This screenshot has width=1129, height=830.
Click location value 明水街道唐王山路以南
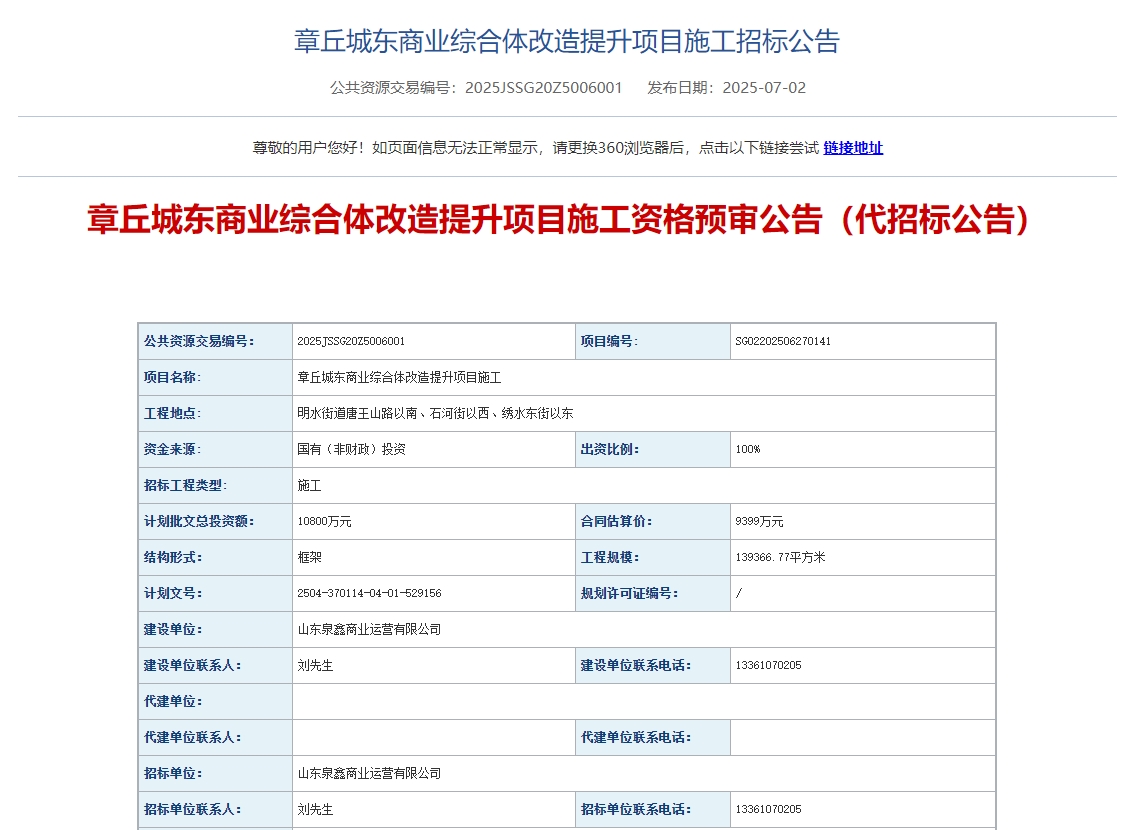click(x=357, y=413)
